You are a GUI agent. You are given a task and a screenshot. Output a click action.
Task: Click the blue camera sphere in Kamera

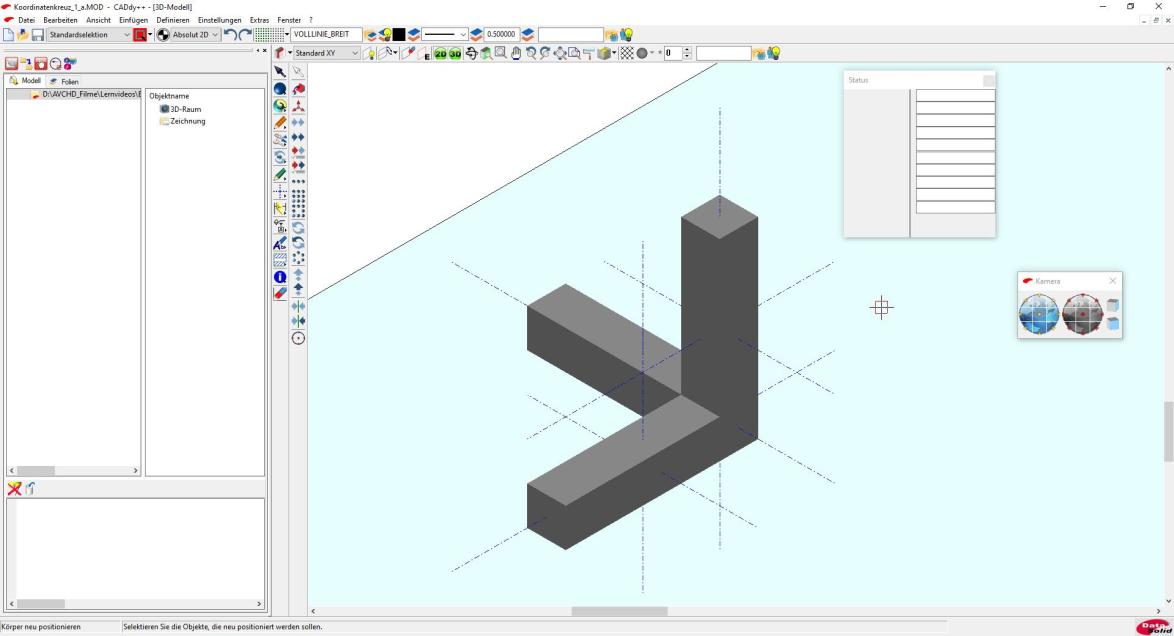(x=1038, y=314)
